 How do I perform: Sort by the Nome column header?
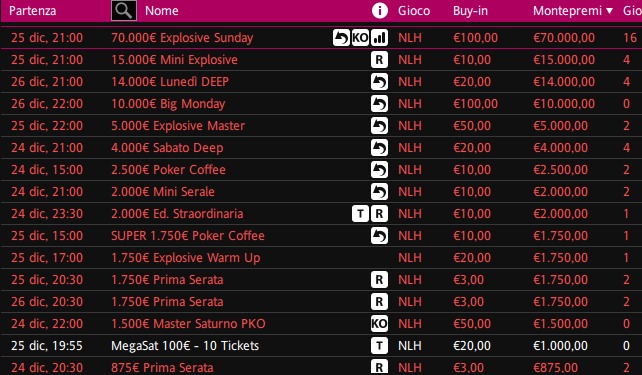pos(162,11)
